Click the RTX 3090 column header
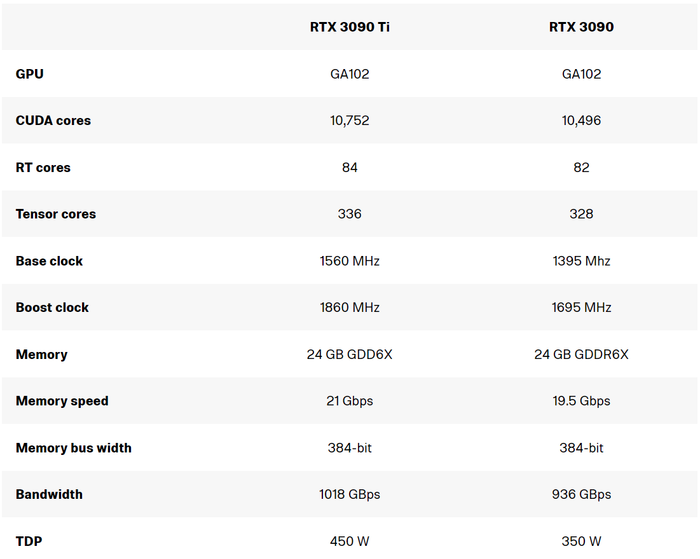Image resolution: width=700 pixels, height=559 pixels. [x=581, y=27]
